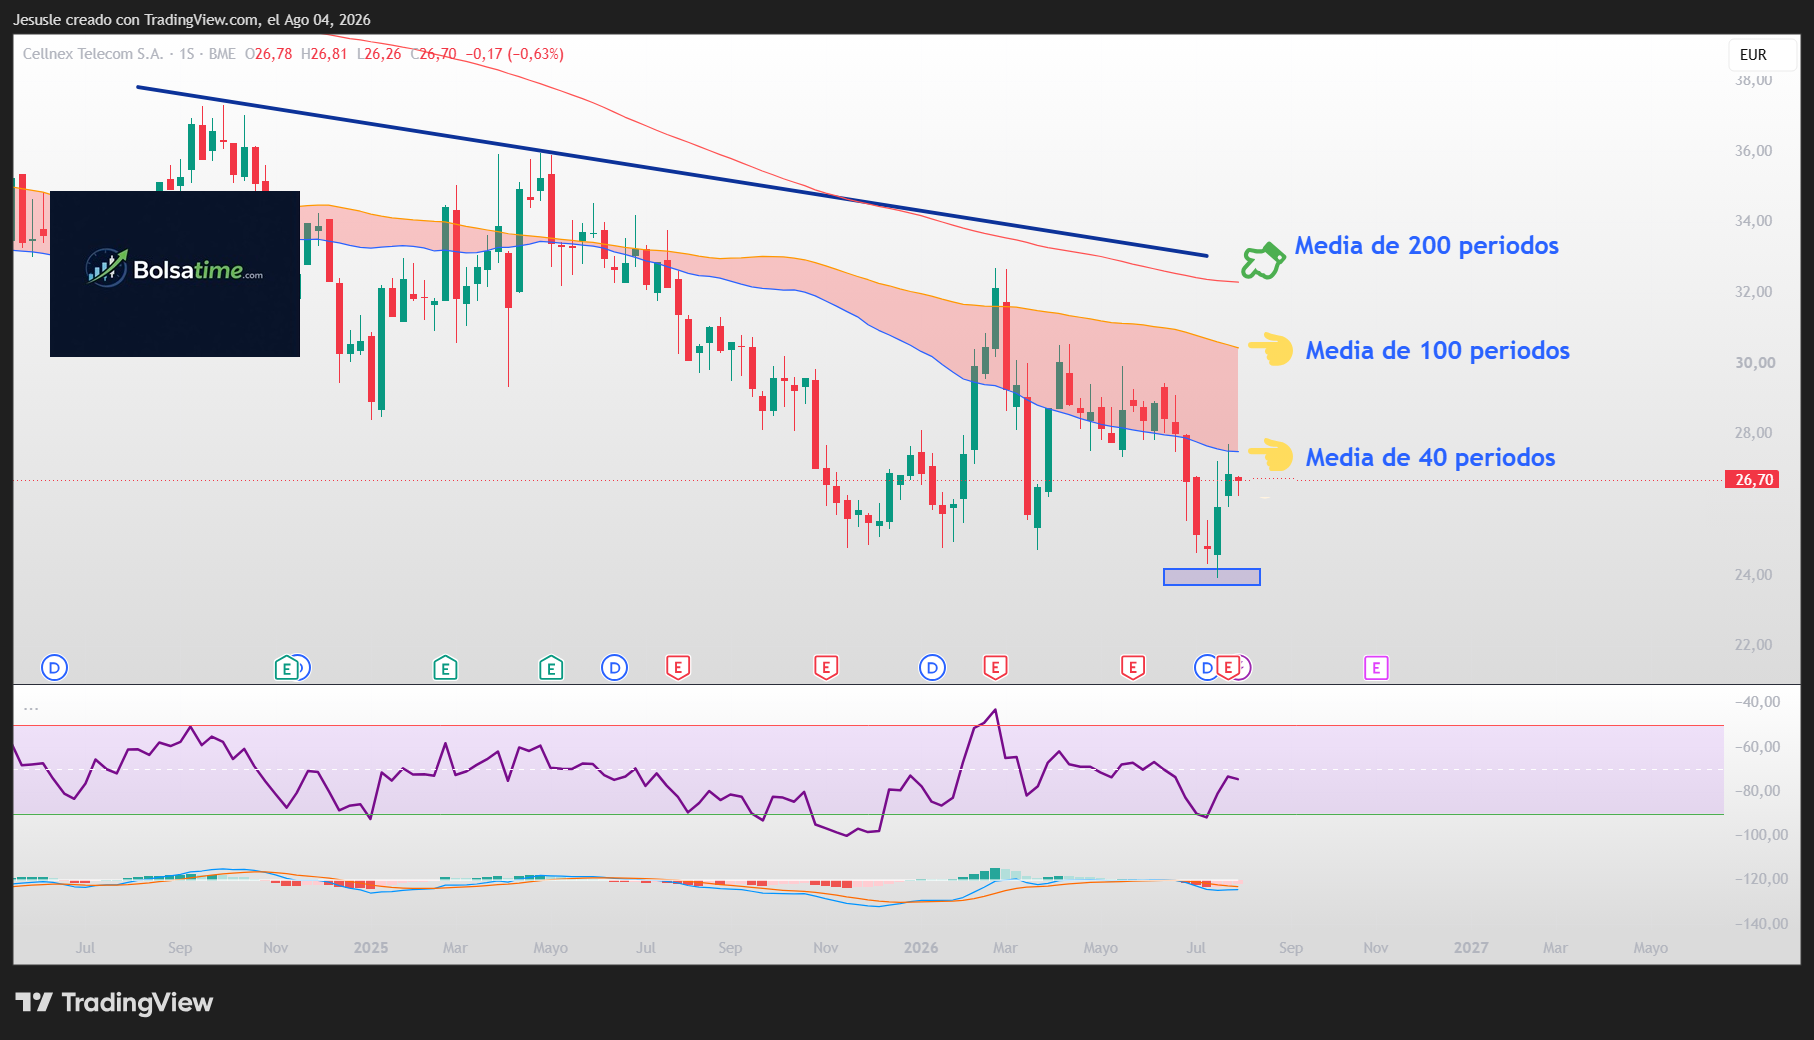
Task: Select the green earnings marker near Mar 2025
Action: click(x=445, y=668)
